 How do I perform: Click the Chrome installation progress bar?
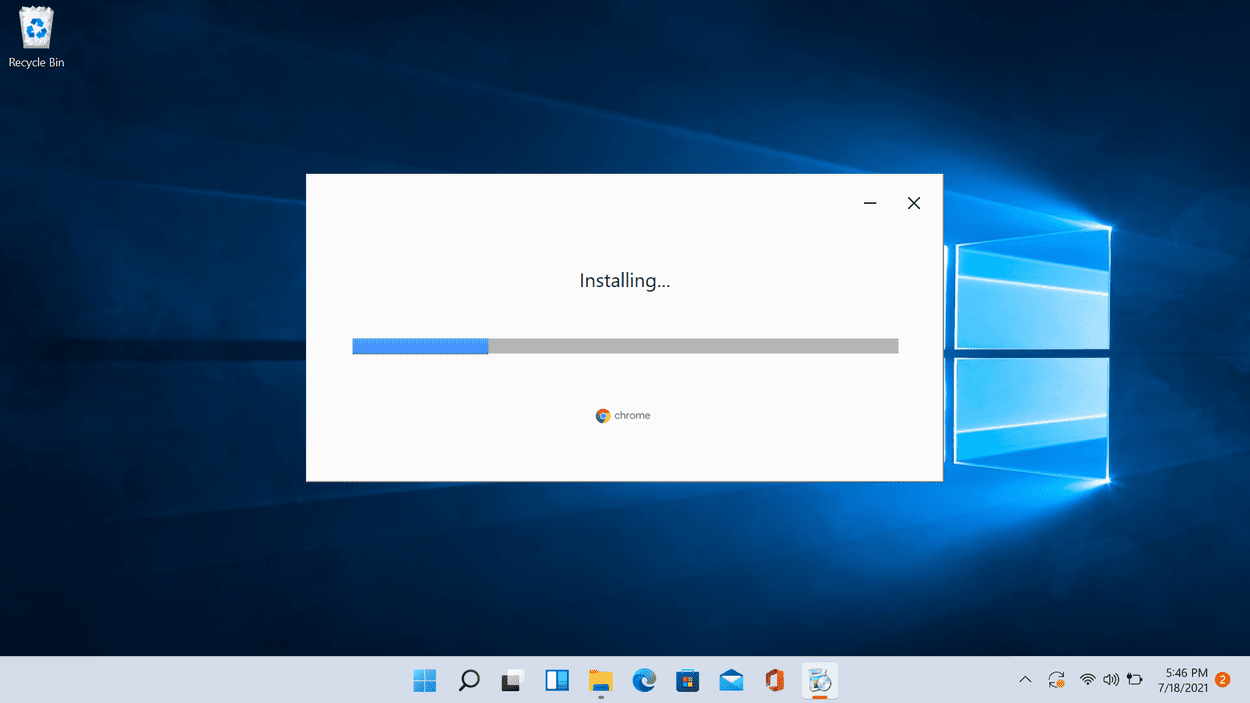pos(624,345)
